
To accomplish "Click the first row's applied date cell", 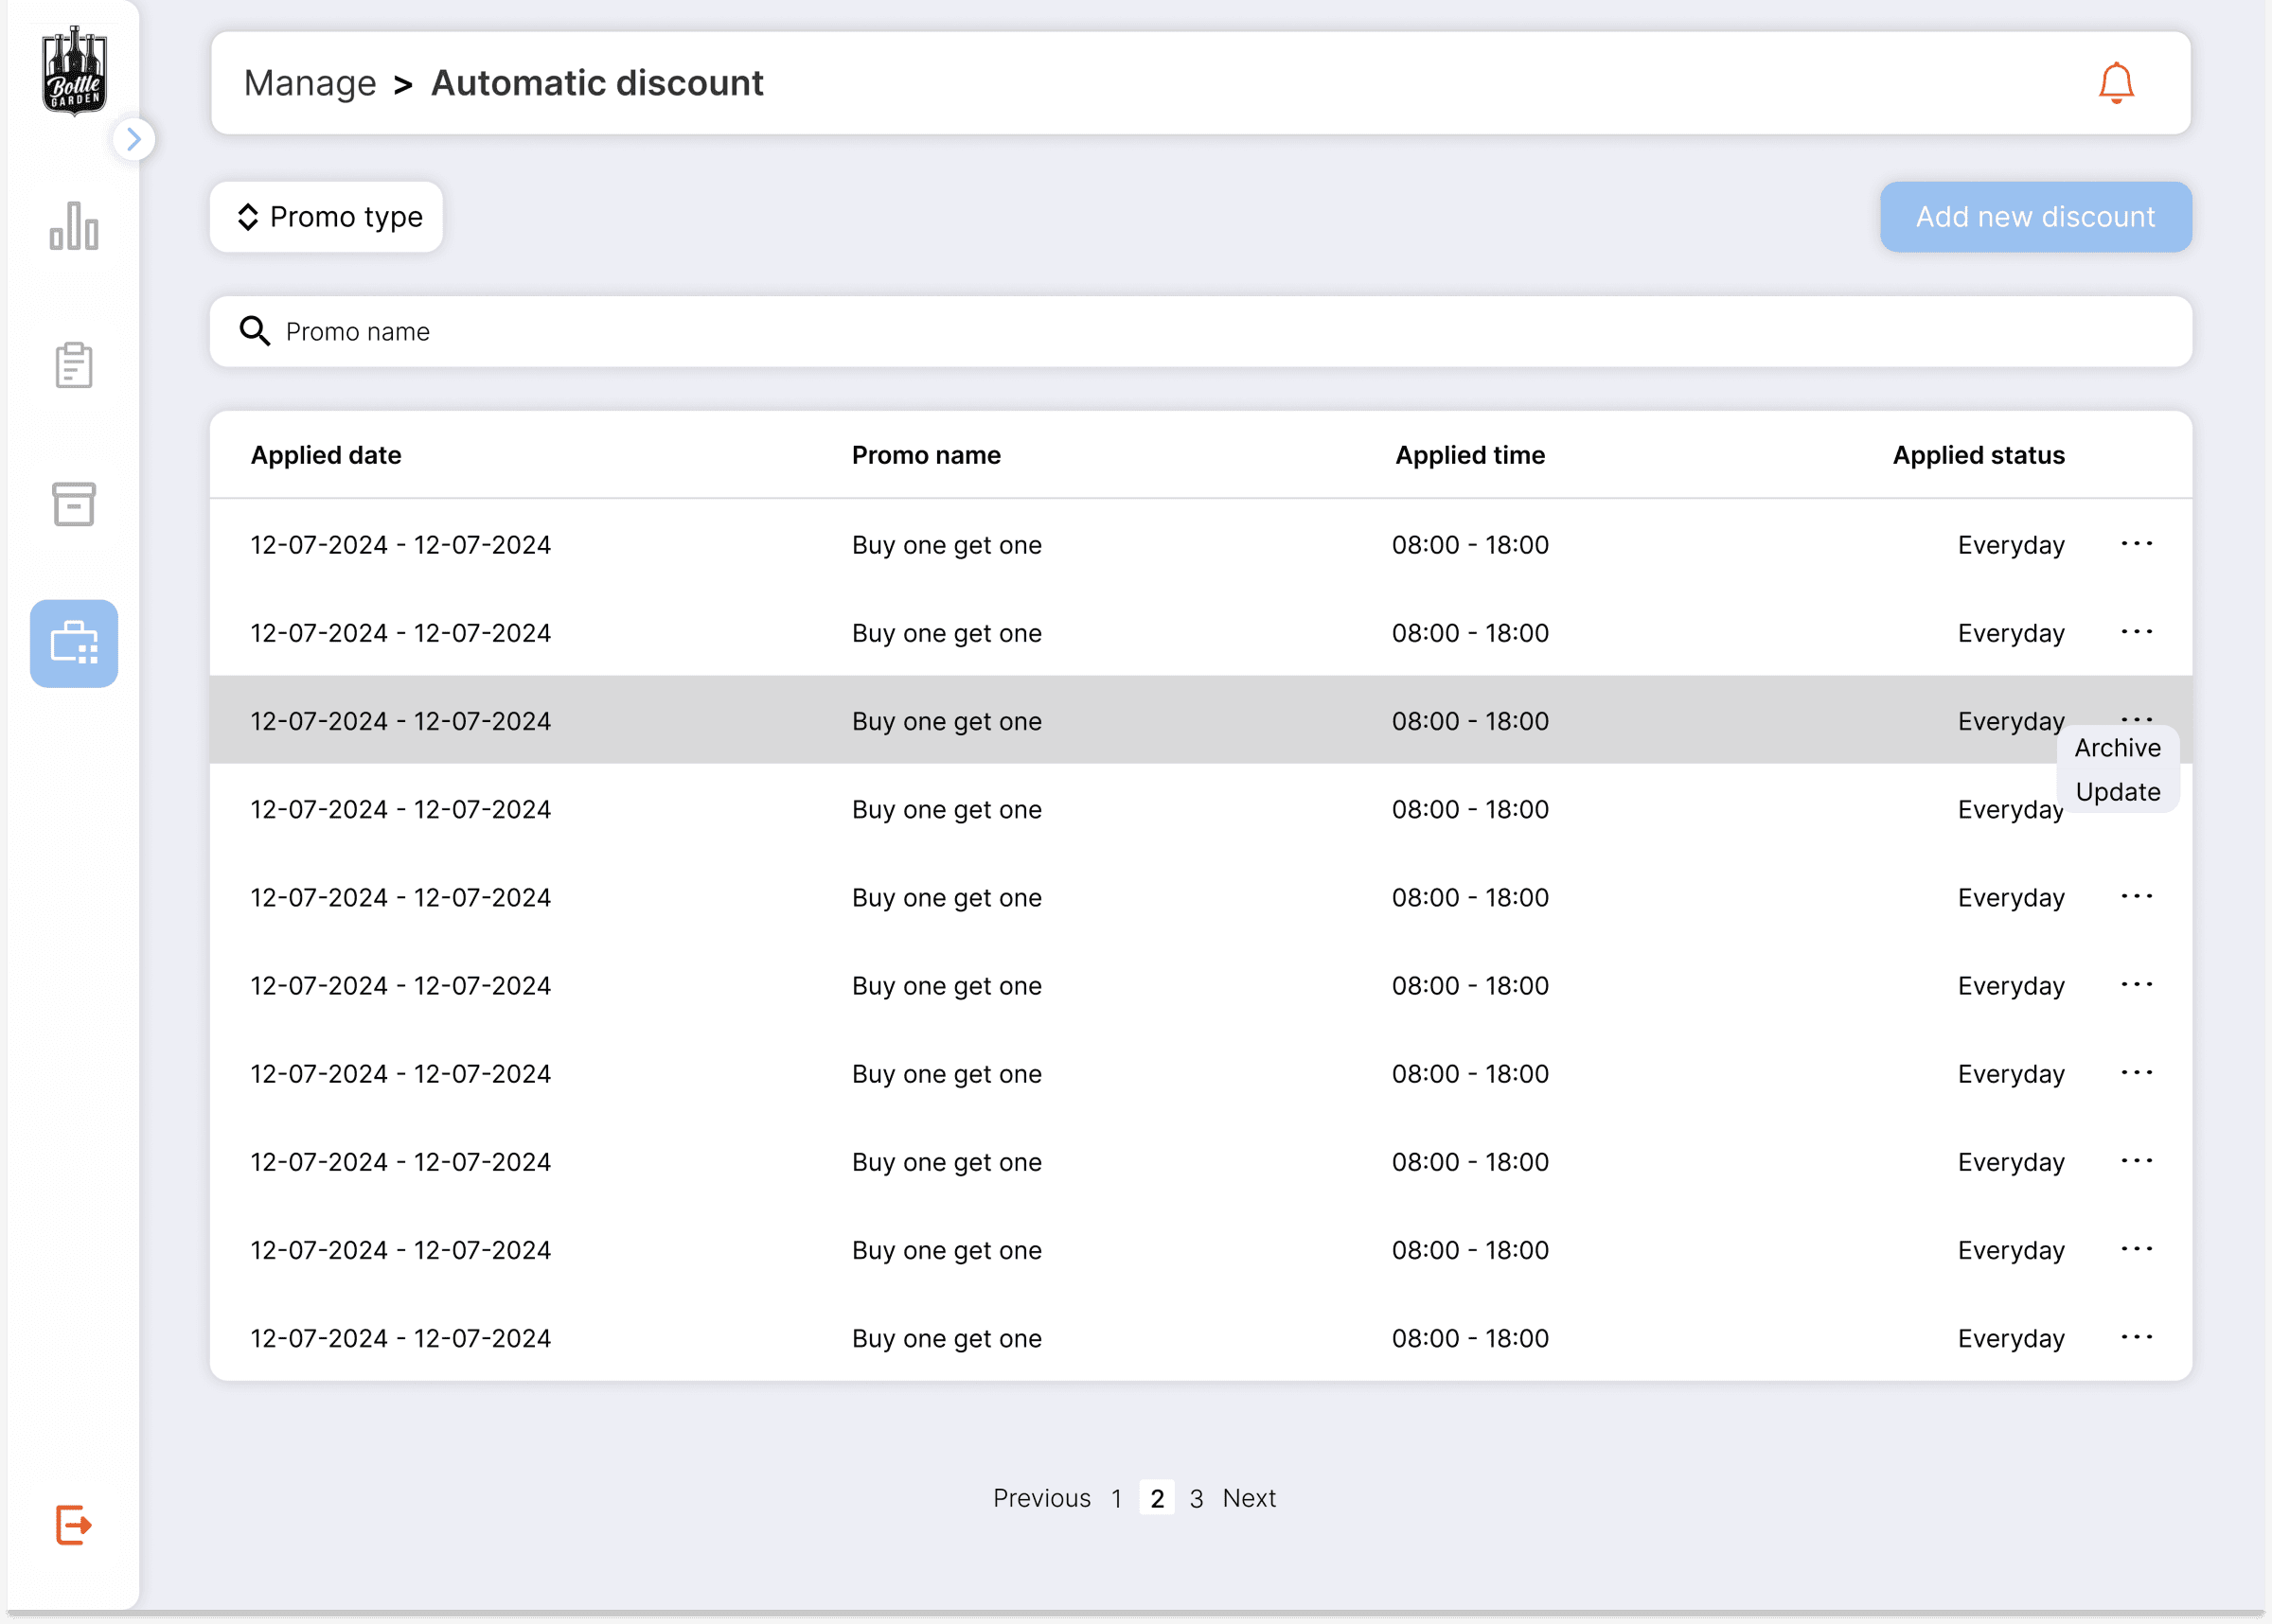I will tap(400, 545).
